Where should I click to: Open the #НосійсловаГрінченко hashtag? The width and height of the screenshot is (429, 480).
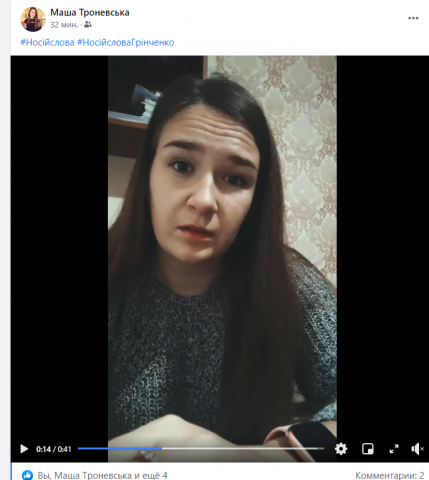pos(126,42)
